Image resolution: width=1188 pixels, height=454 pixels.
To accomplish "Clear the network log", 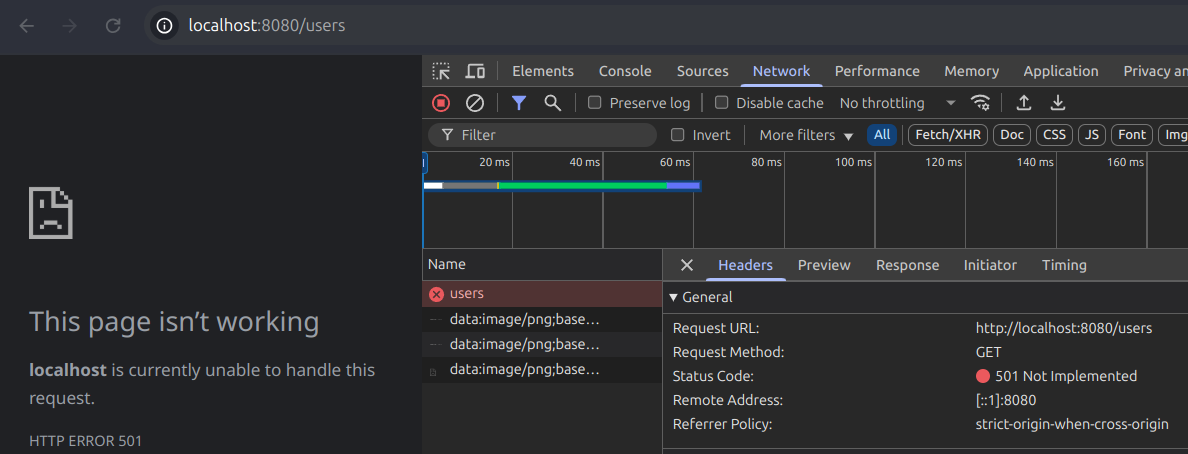I will 474,103.
